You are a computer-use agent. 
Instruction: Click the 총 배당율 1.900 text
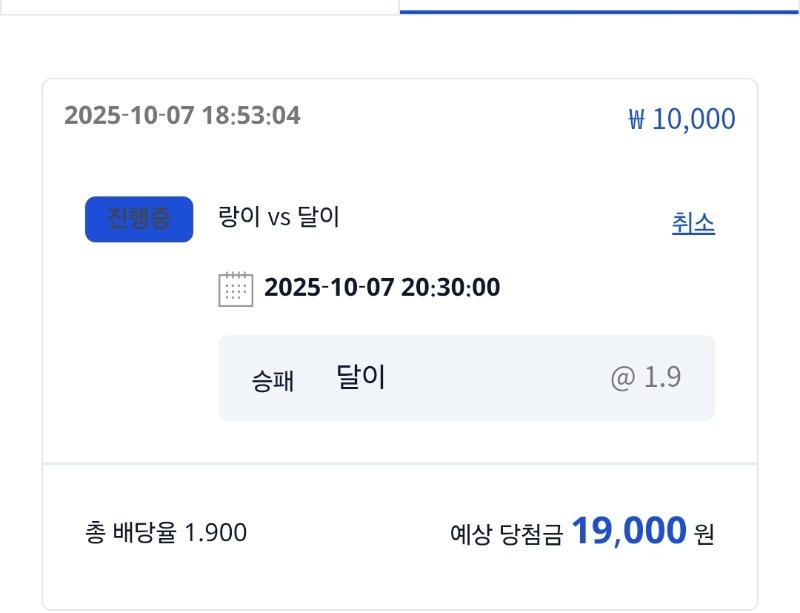point(167,533)
